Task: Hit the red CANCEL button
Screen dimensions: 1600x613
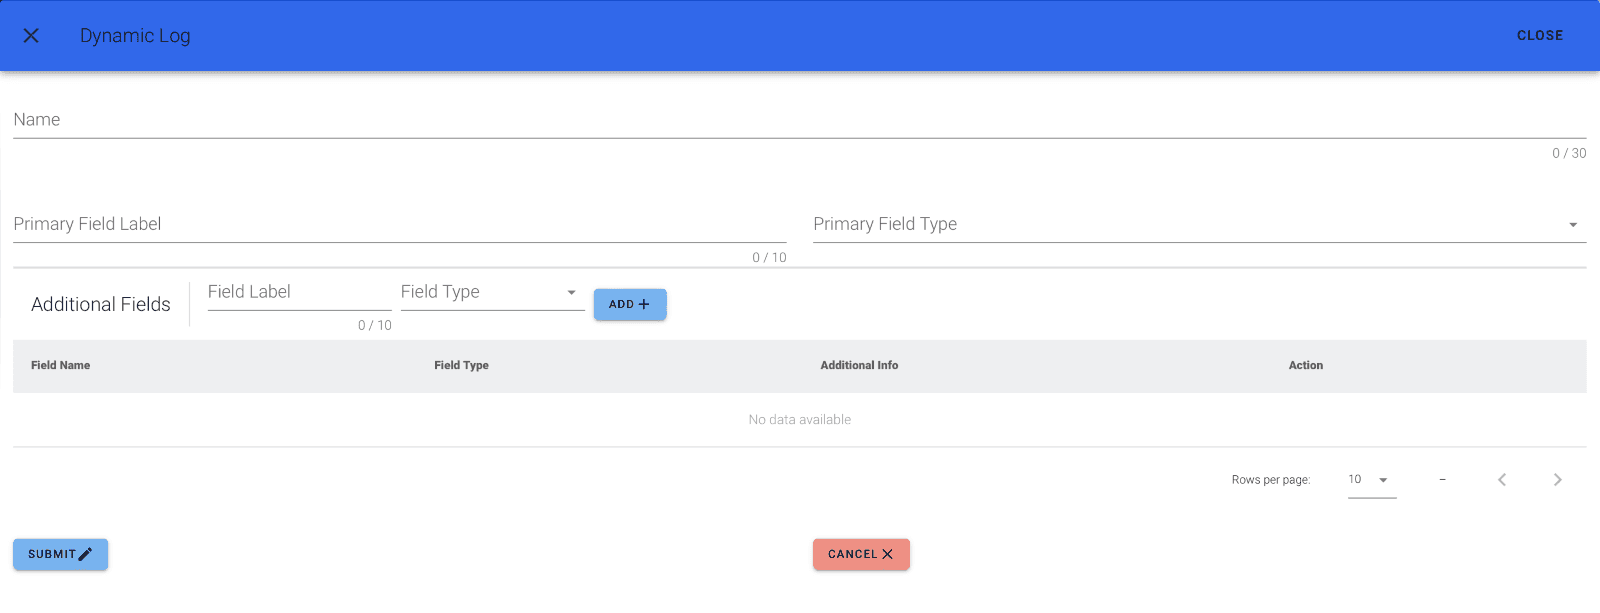Action: (860, 554)
